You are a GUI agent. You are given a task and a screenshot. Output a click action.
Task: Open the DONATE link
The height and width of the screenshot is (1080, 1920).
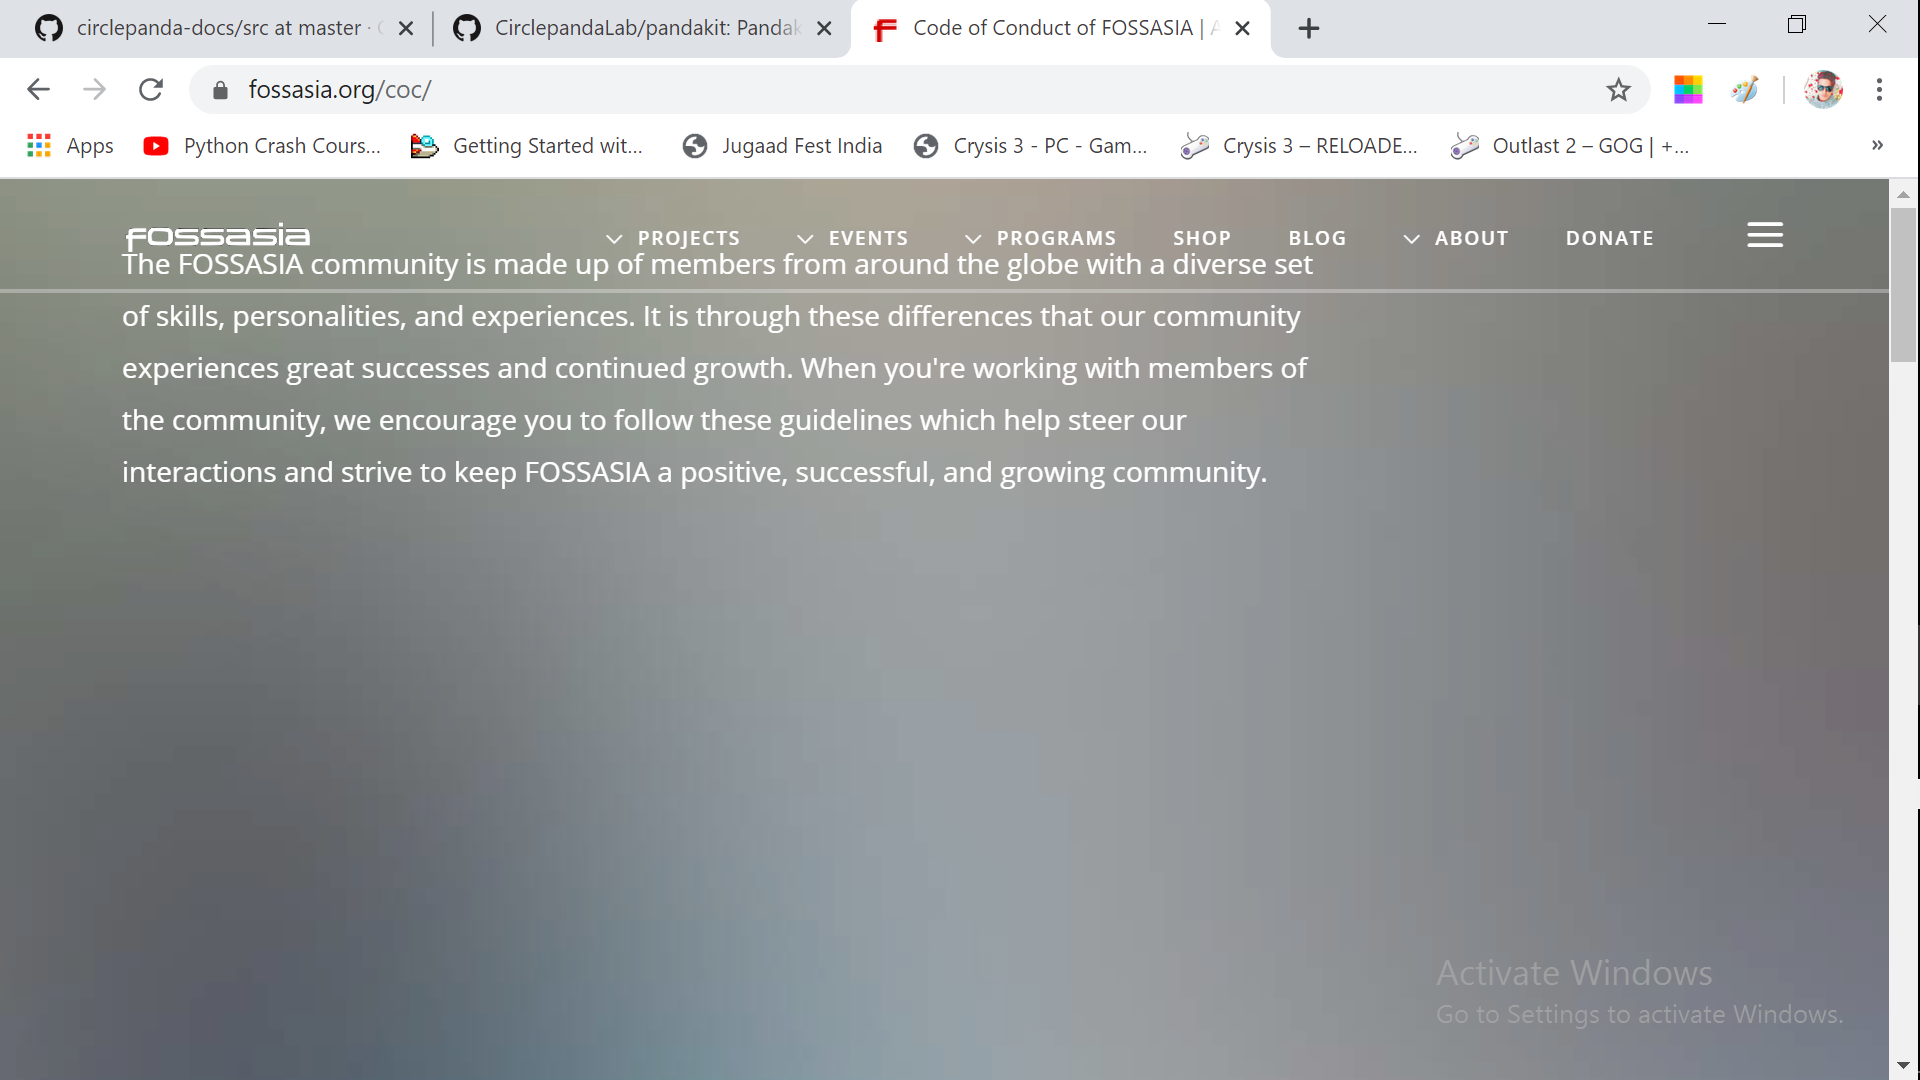click(x=1609, y=238)
